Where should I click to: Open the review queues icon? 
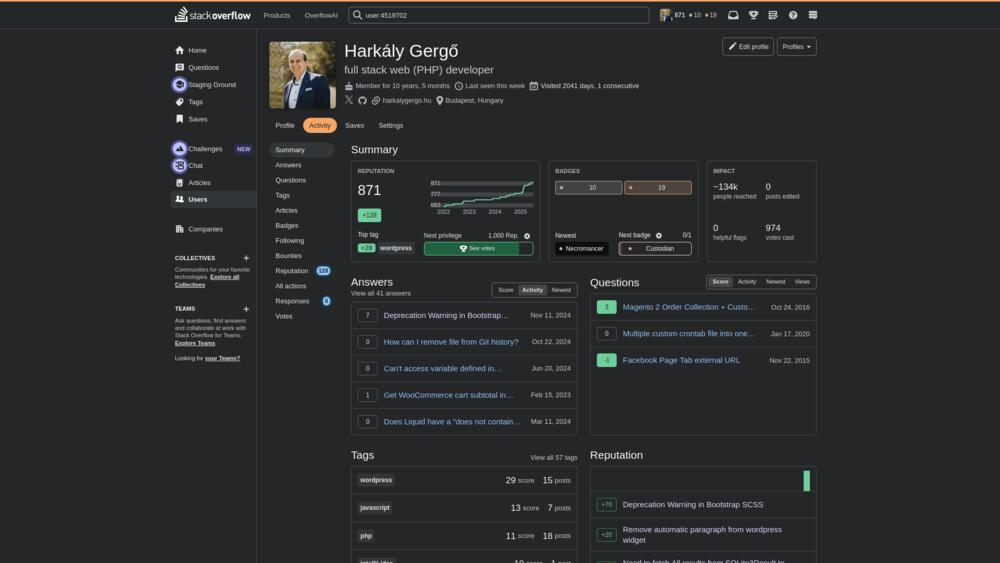[x=773, y=15]
